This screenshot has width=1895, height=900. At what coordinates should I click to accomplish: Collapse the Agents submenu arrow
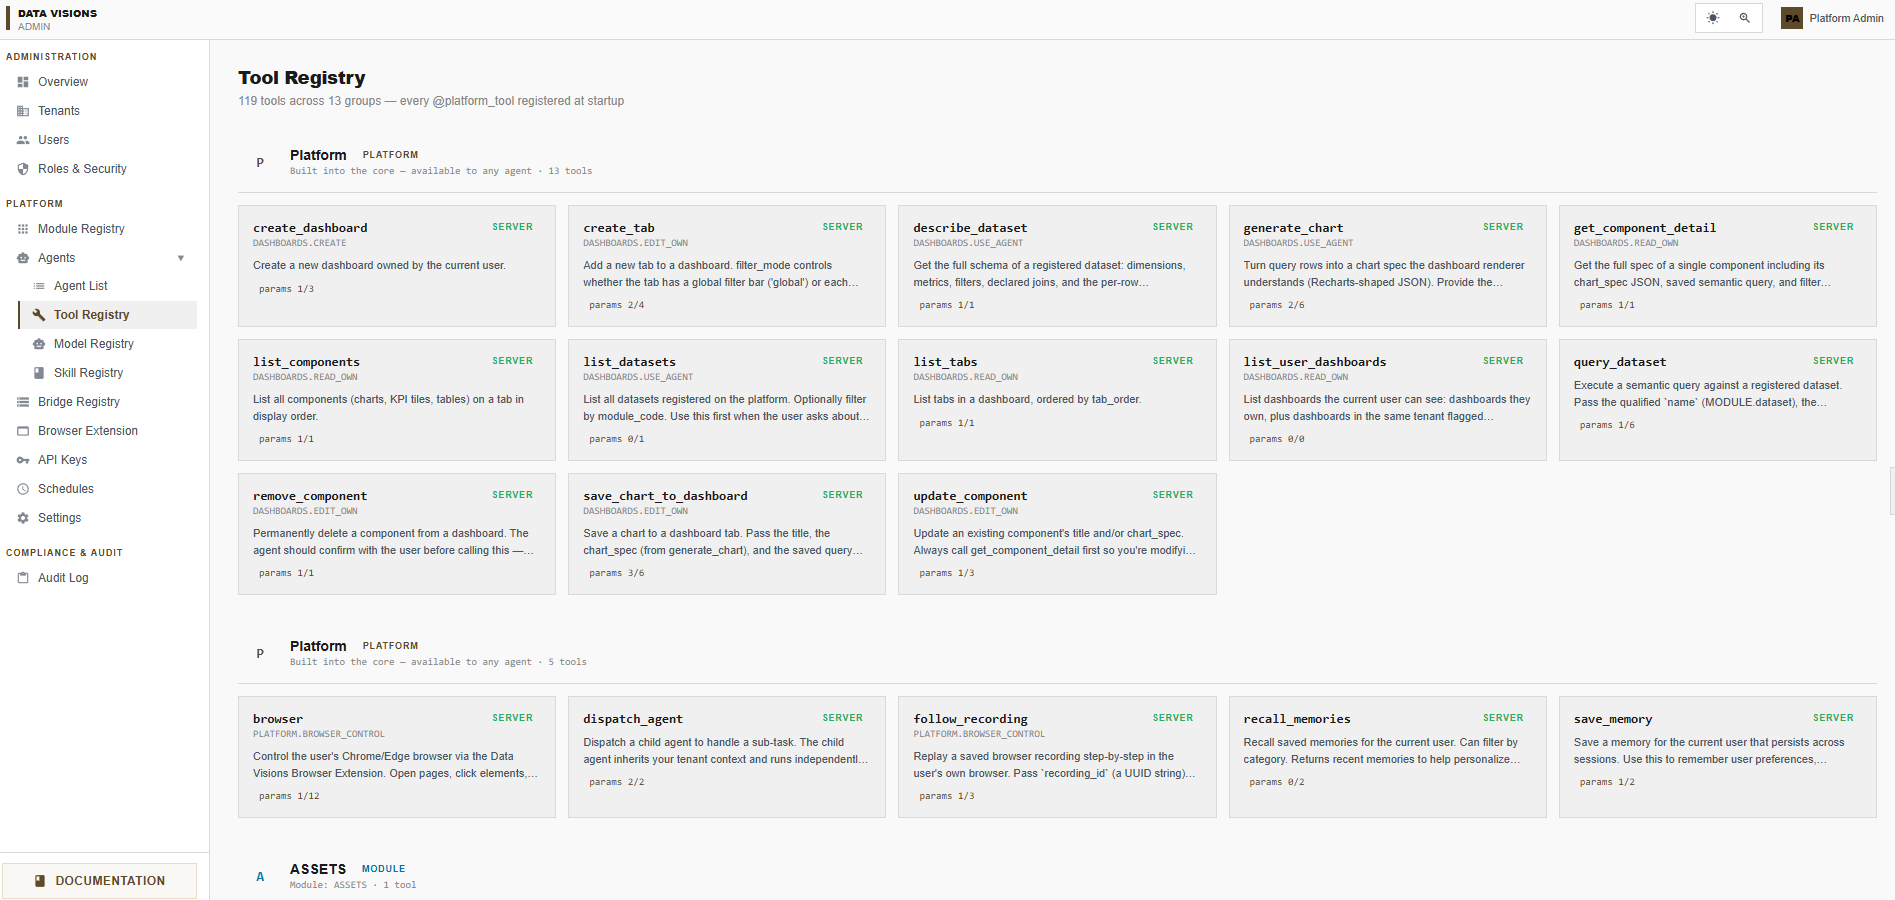click(181, 258)
